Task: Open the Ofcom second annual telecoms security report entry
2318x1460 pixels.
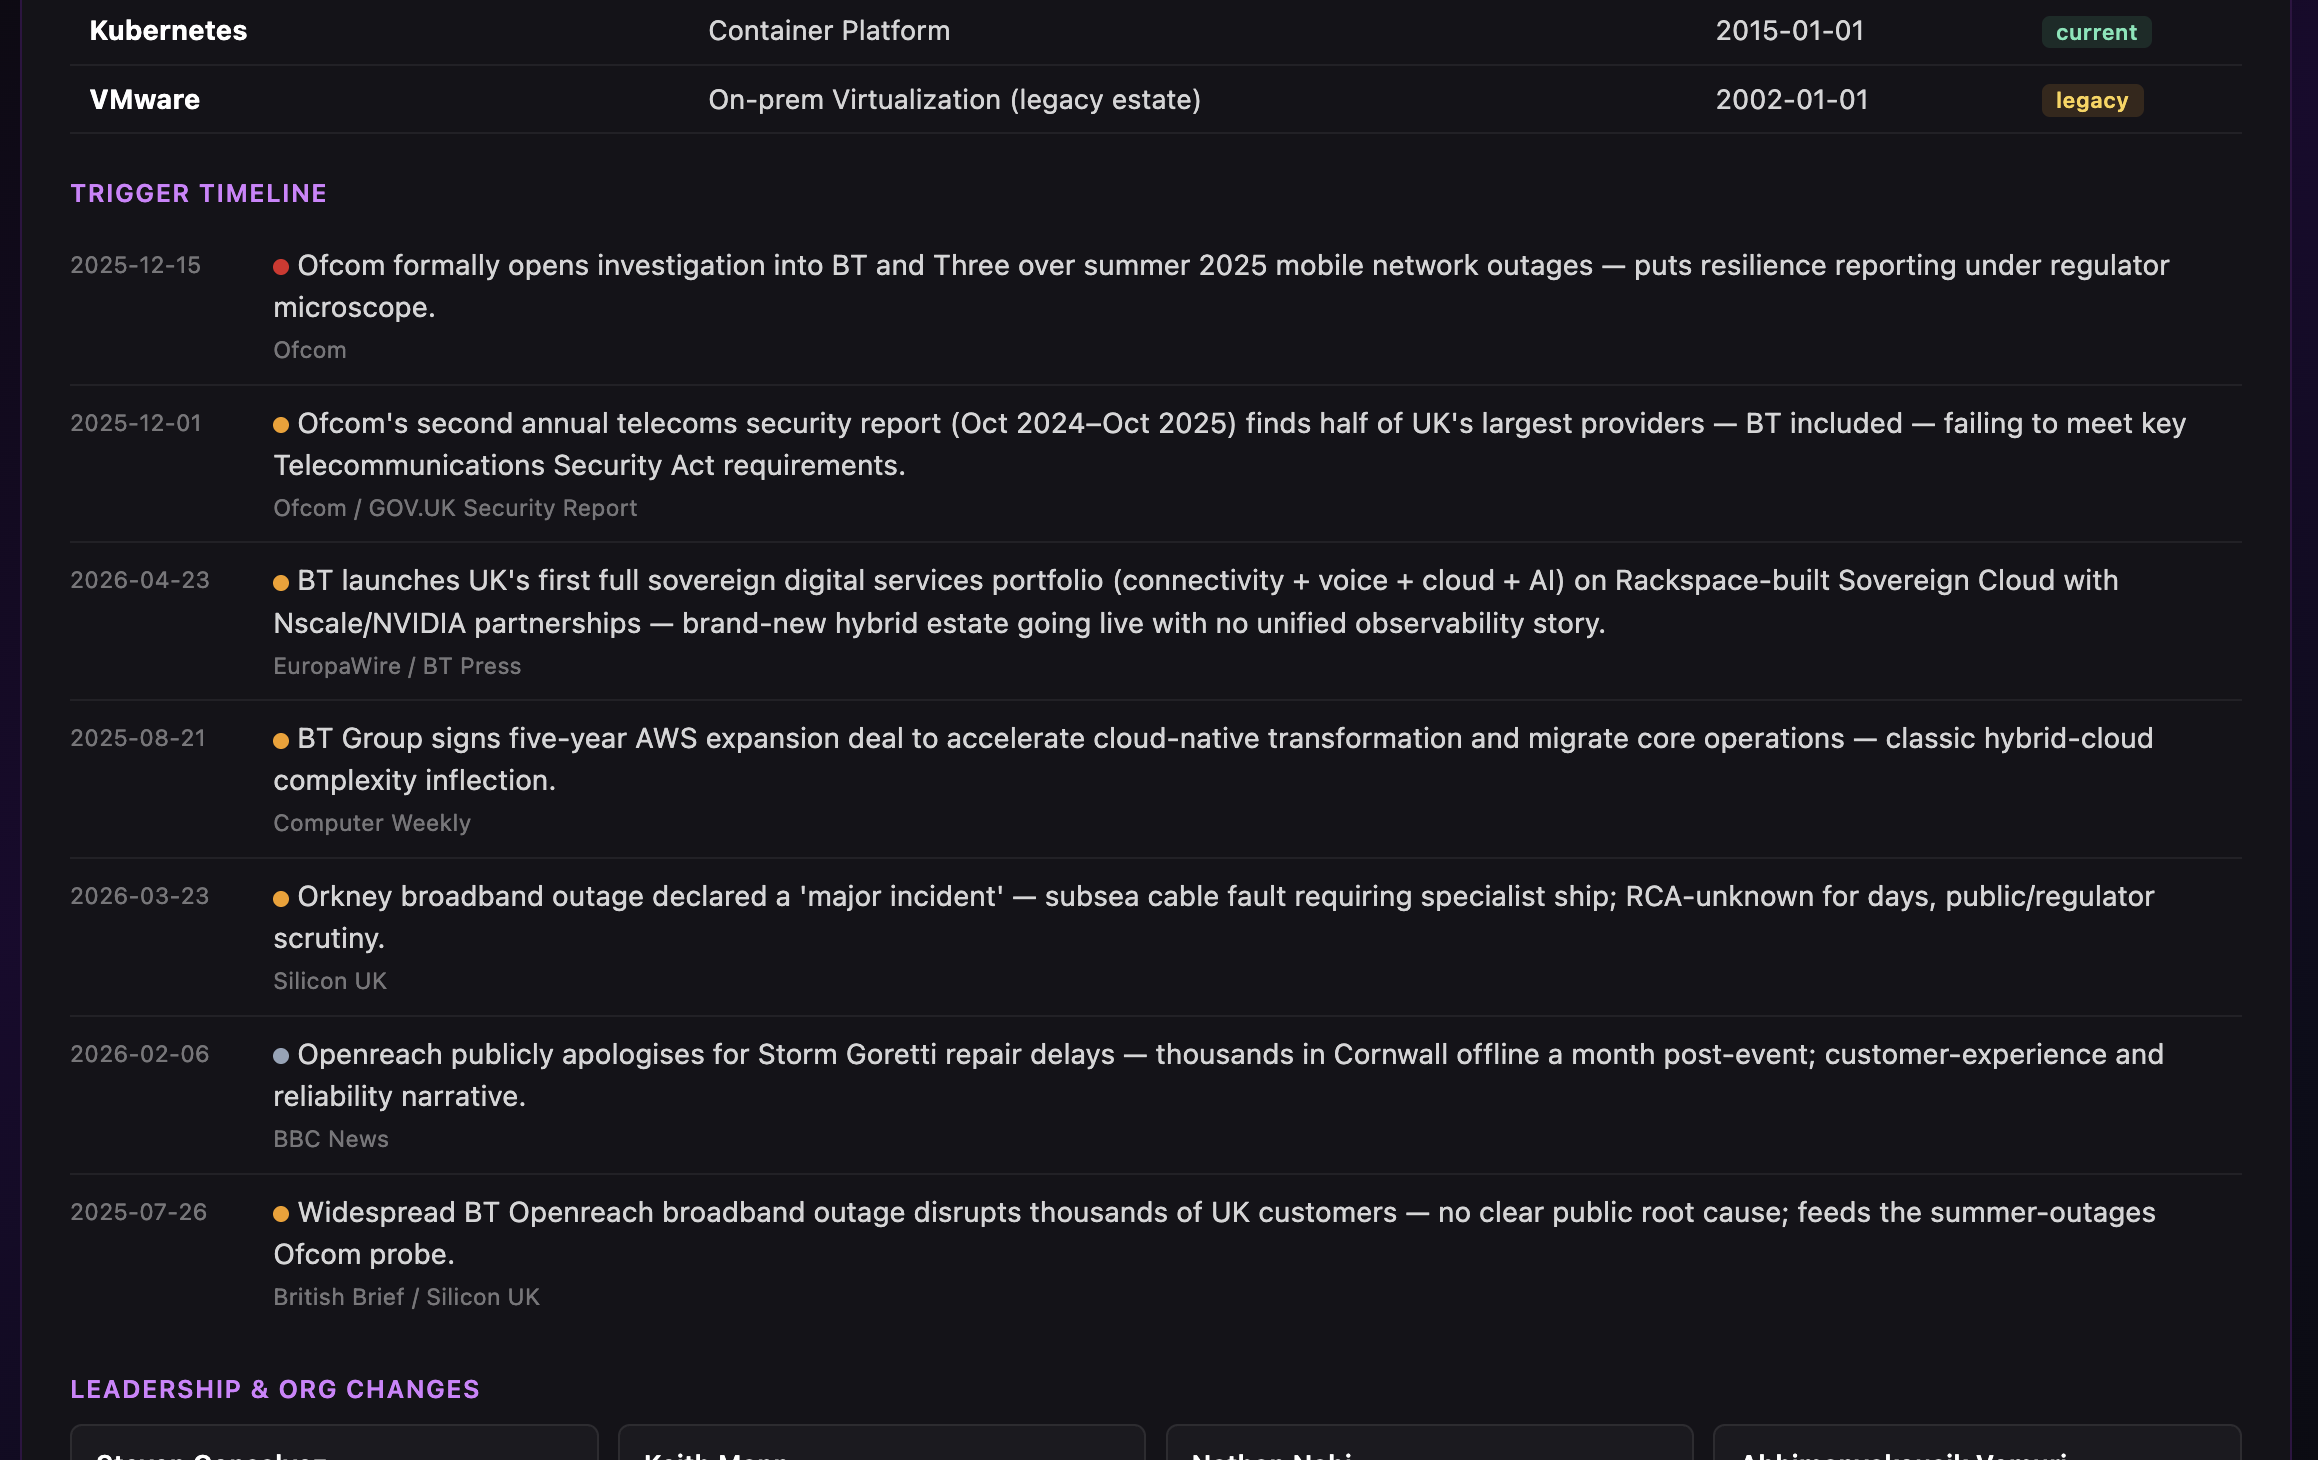Action: 1229,444
